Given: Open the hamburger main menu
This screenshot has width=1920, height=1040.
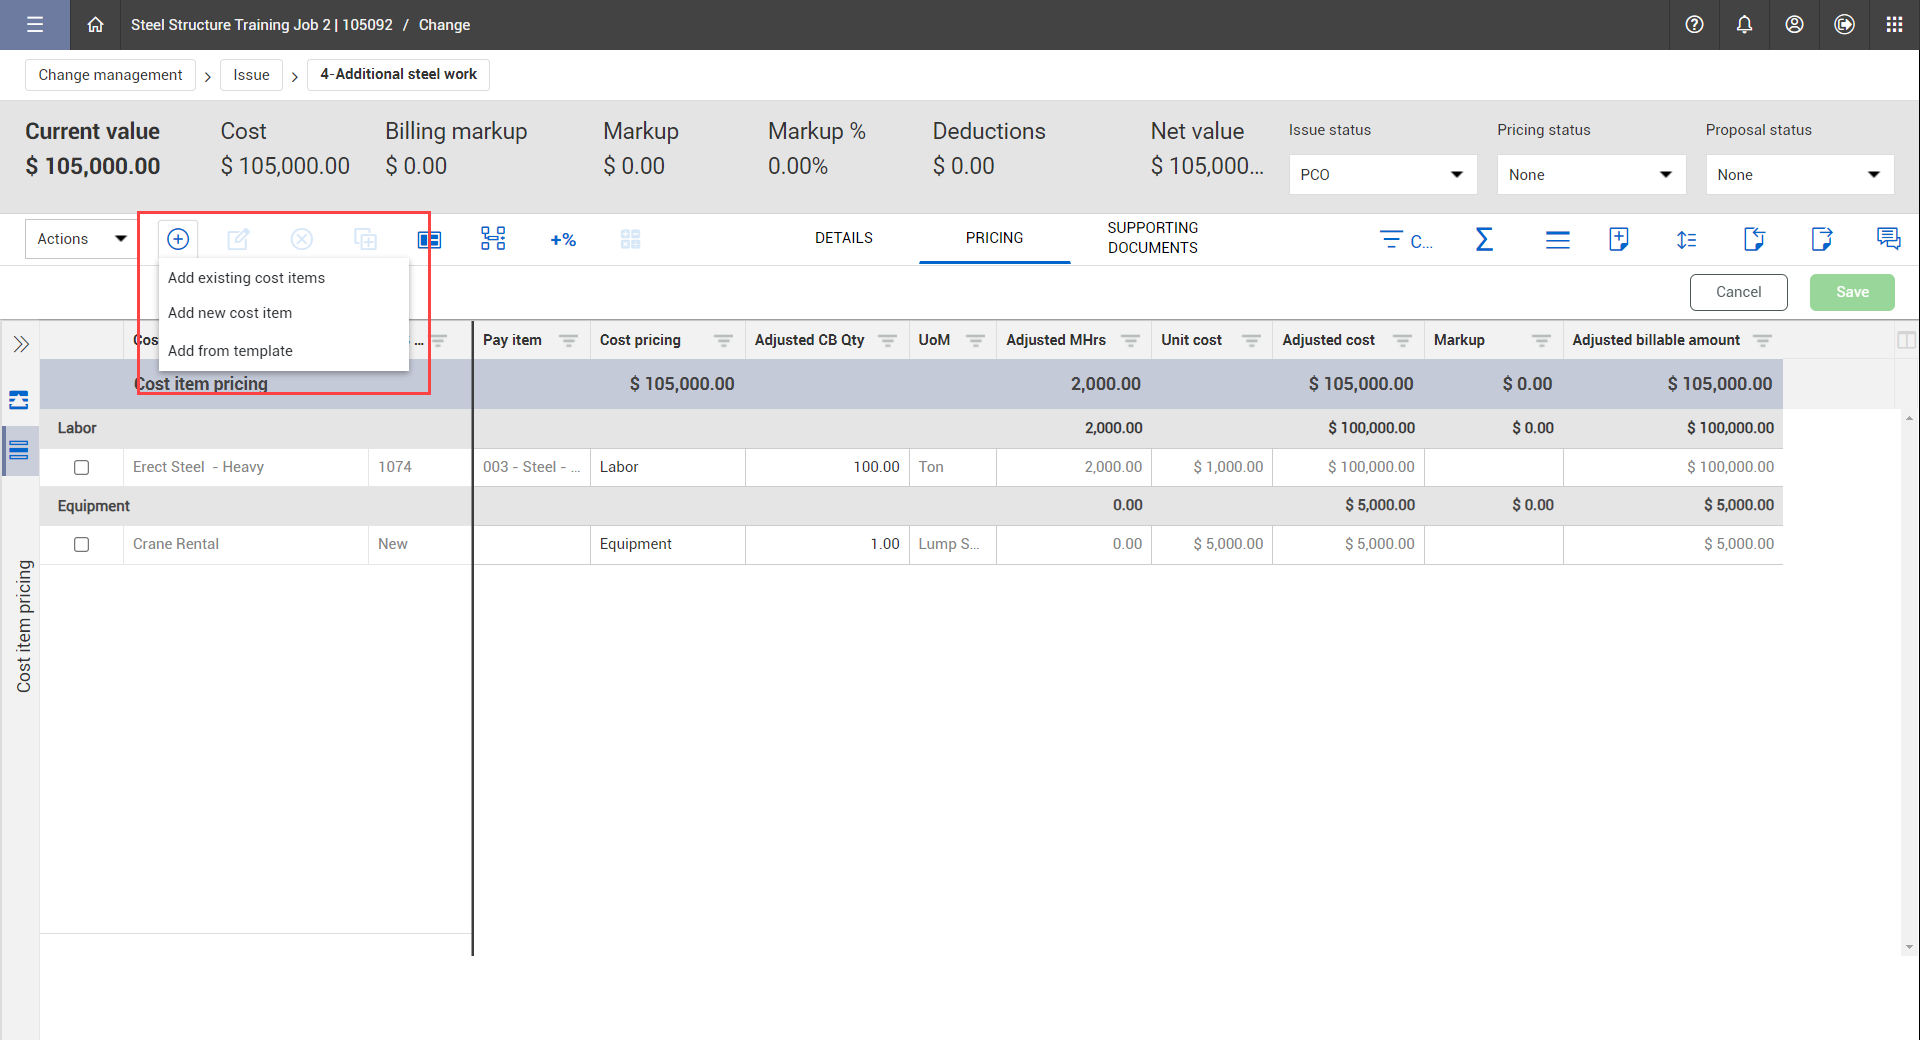Looking at the screenshot, I should pos(35,25).
